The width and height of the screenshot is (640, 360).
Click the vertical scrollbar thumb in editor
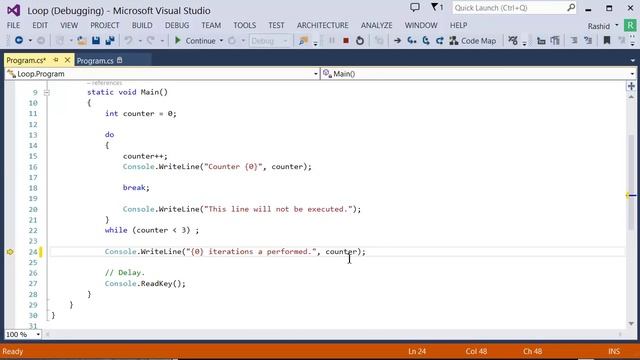(631, 182)
